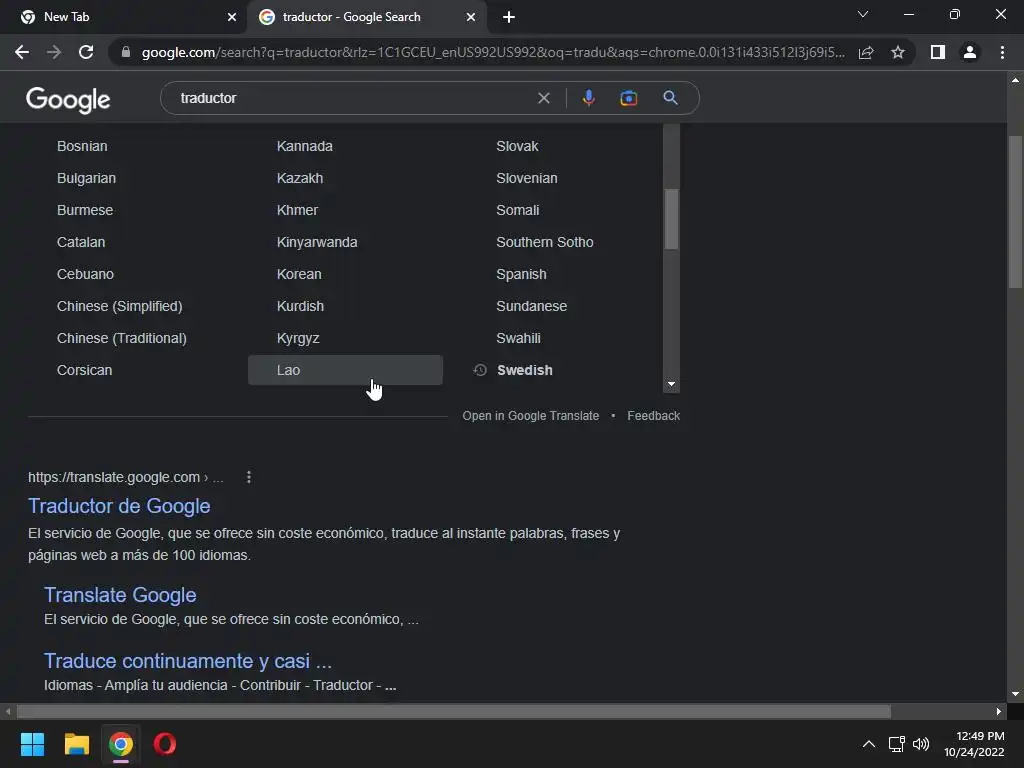Select Swahili language option
1024x768 pixels.
point(519,338)
